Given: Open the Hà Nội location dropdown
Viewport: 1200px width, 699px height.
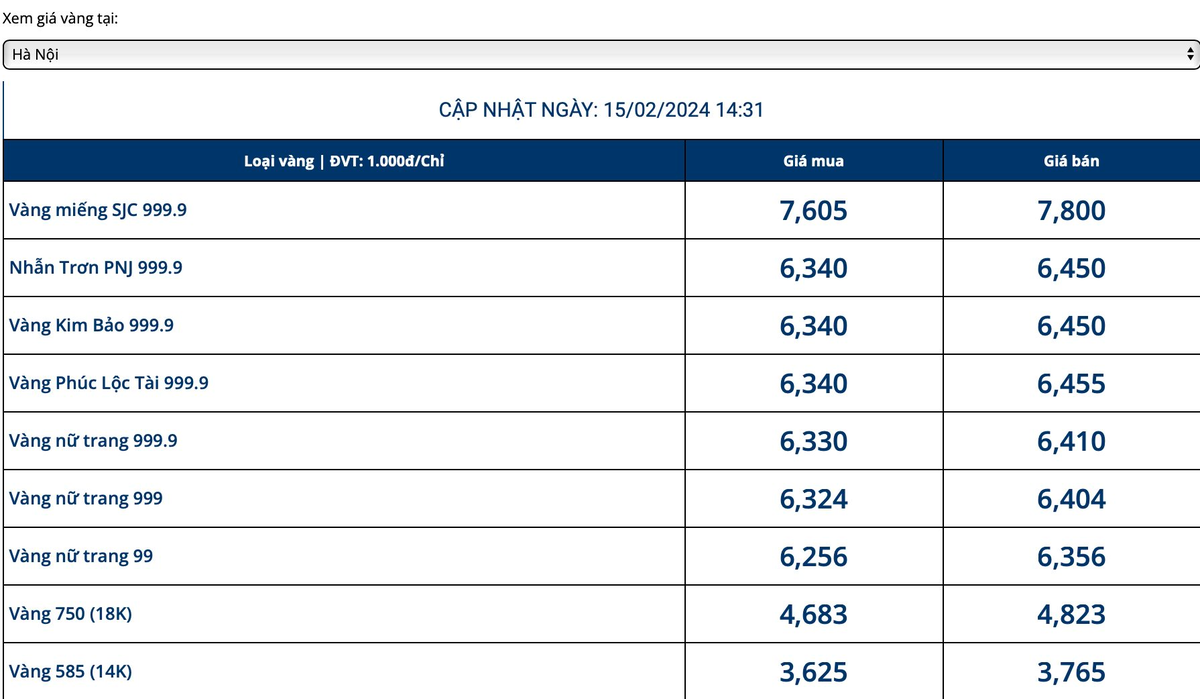Looking at the screenshot, I should pyautogui.click(x=598, y=54).
